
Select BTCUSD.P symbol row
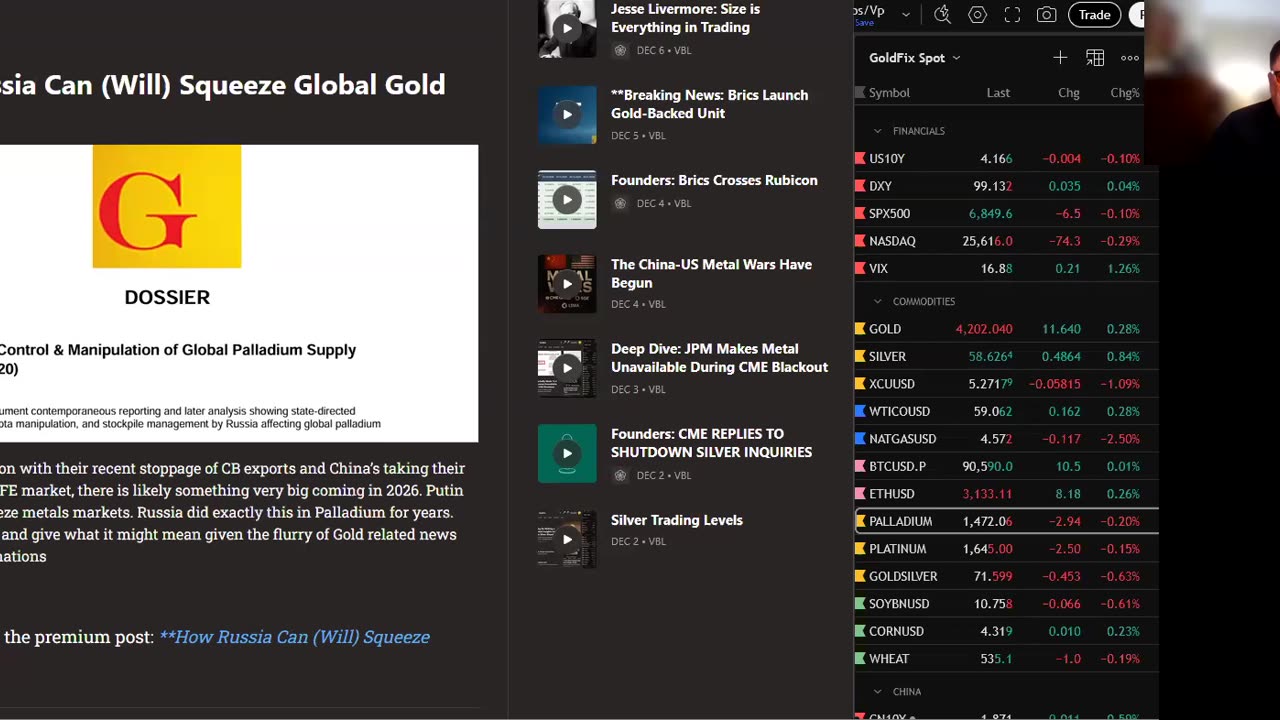[1006, 466]
